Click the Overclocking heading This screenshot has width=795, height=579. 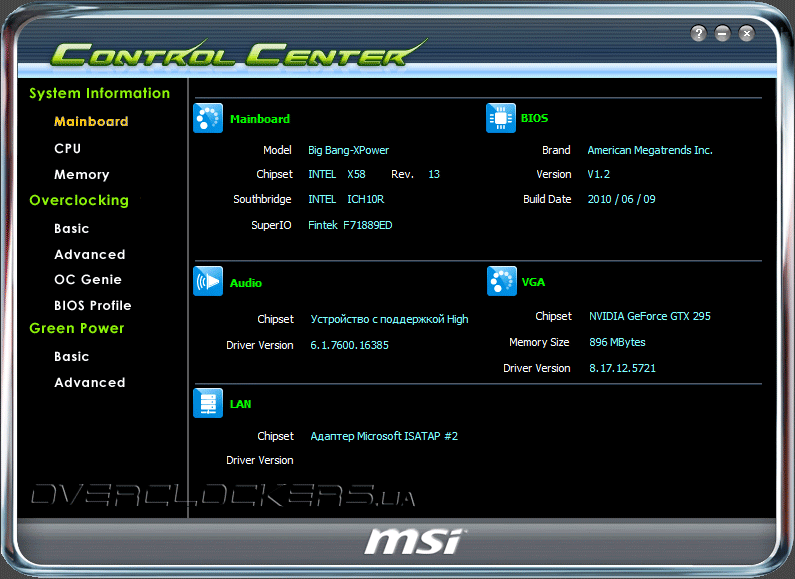click(x=79, y=200)
